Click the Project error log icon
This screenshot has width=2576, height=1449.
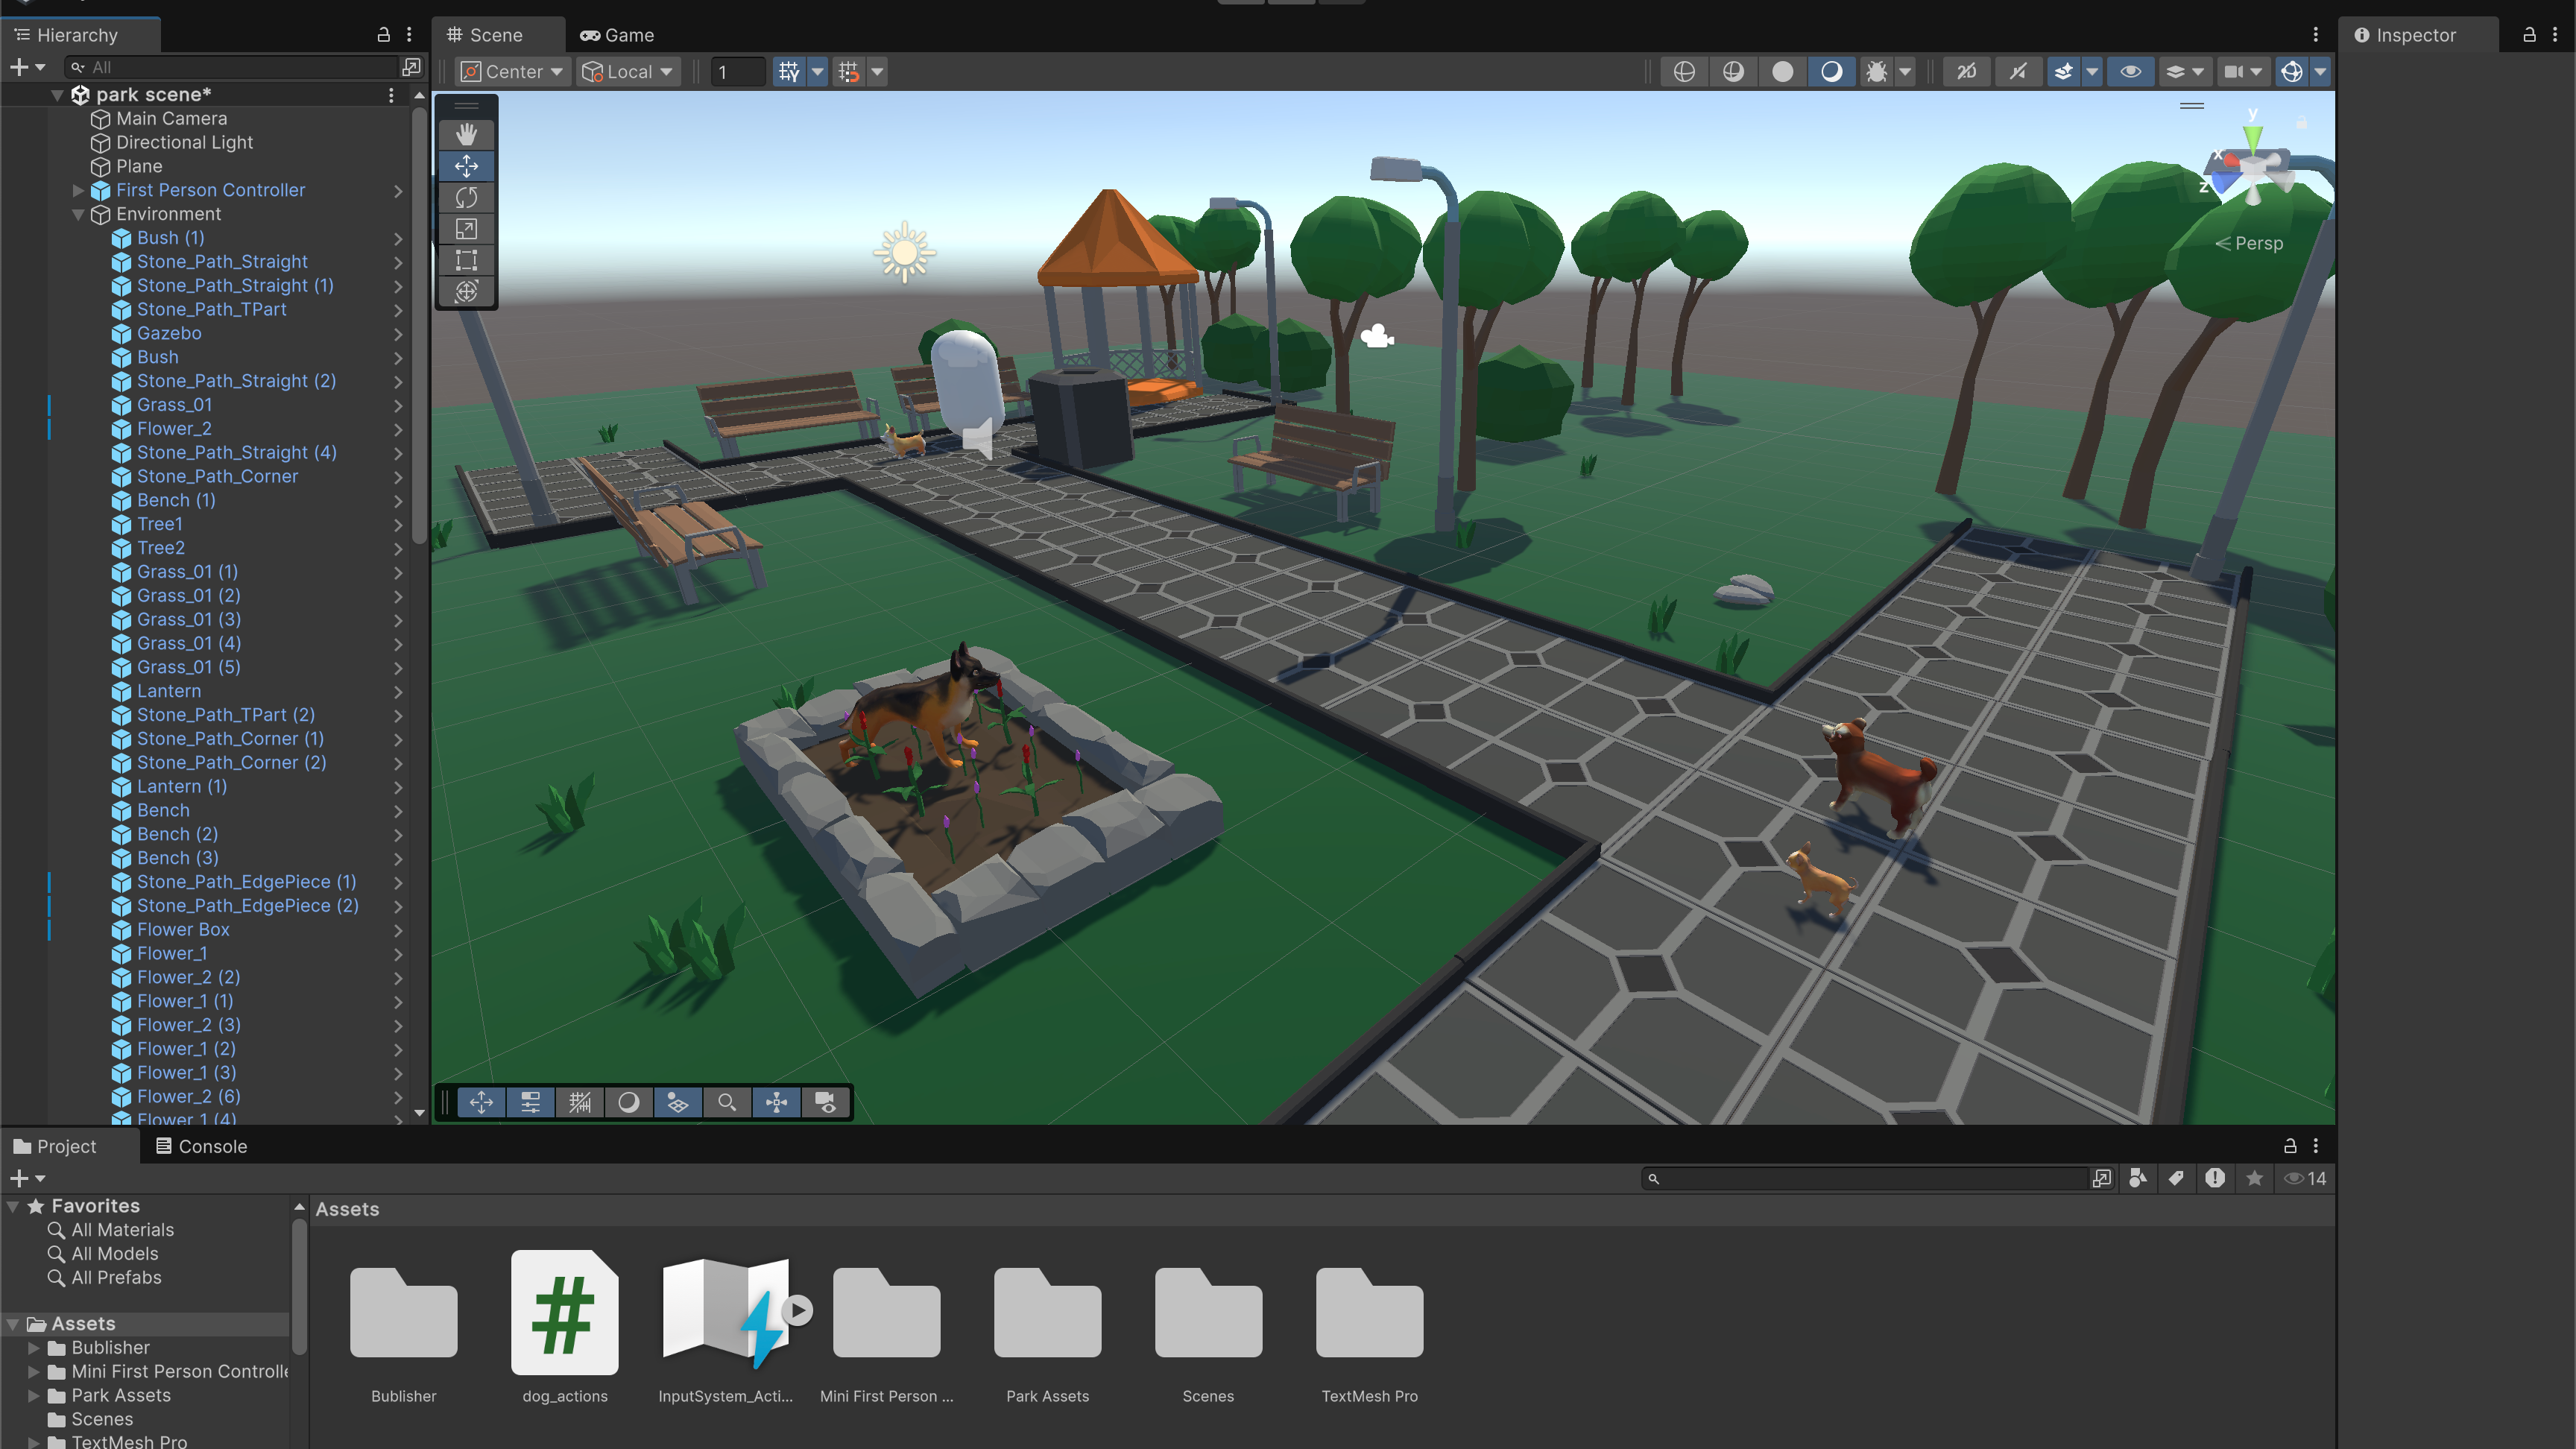(x=2215, y=1178)
